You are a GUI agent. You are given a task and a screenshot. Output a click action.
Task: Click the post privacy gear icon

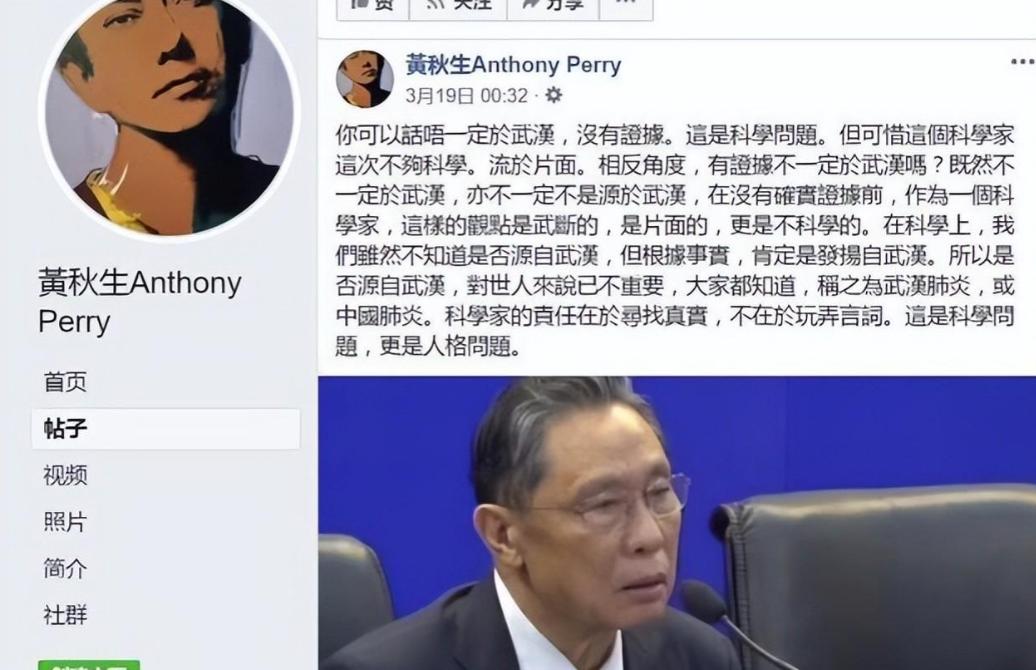tap(554, 95)
